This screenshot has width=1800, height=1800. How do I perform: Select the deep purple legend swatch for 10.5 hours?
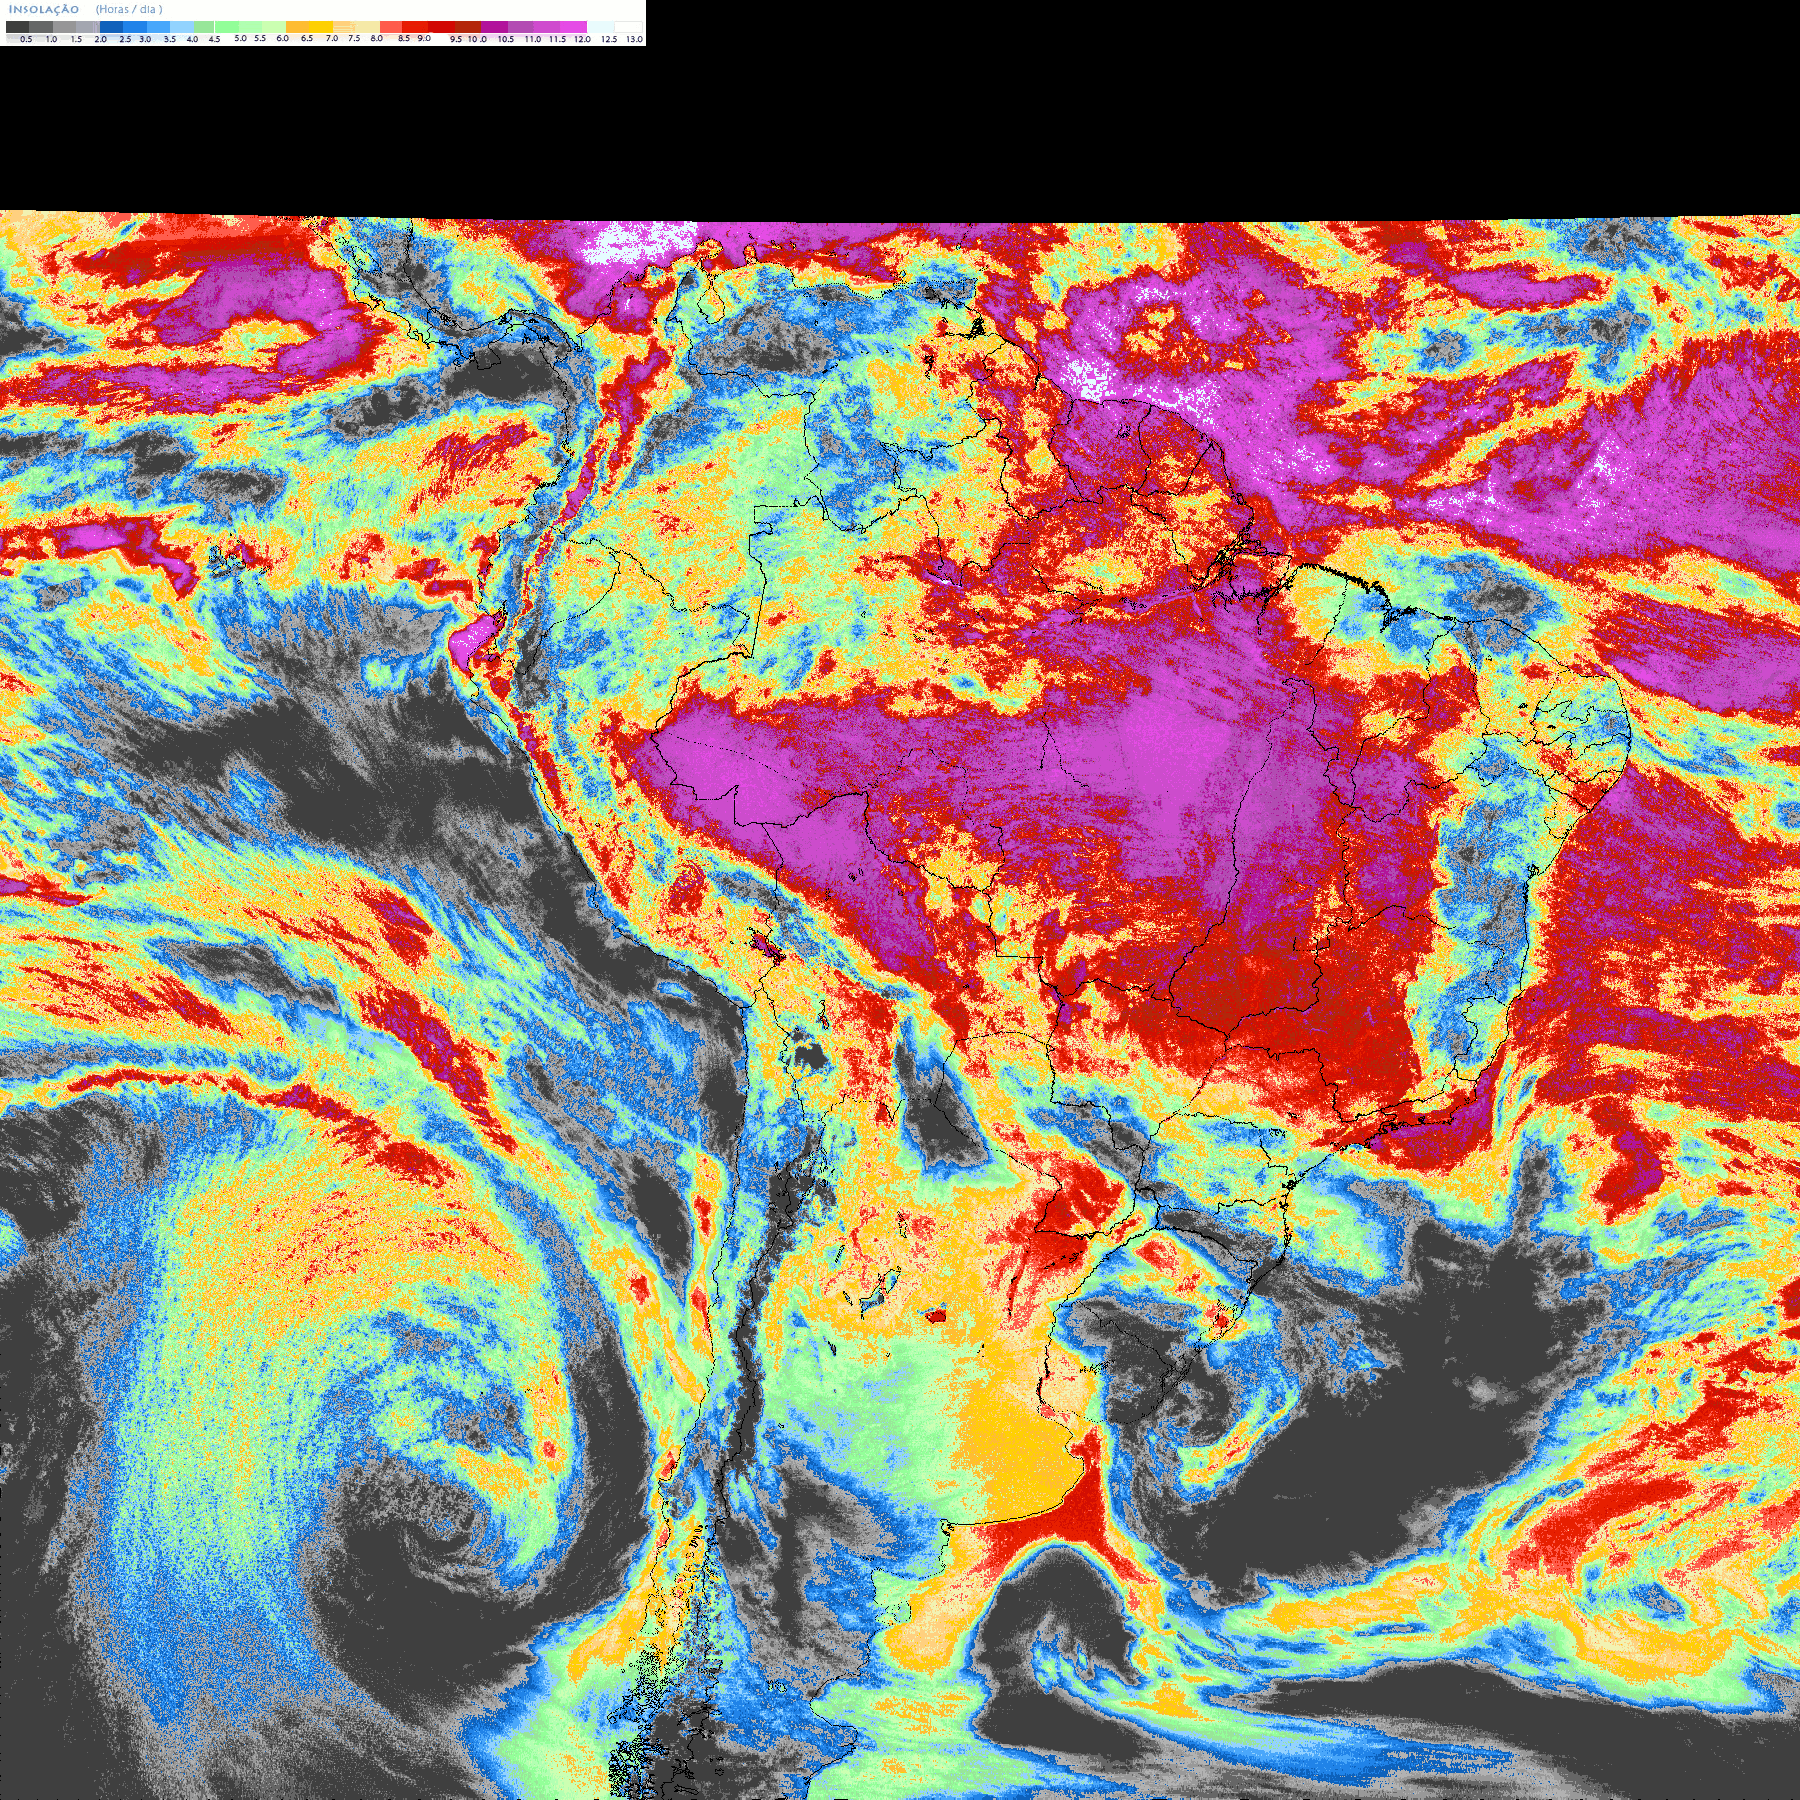[494, 27]
